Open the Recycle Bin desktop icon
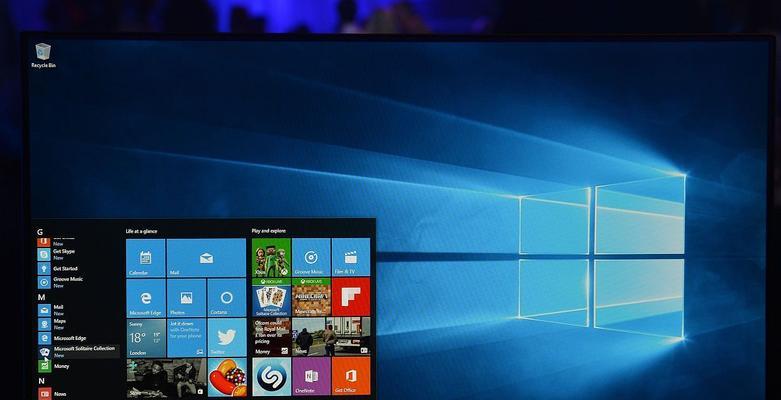 point(43,54)
